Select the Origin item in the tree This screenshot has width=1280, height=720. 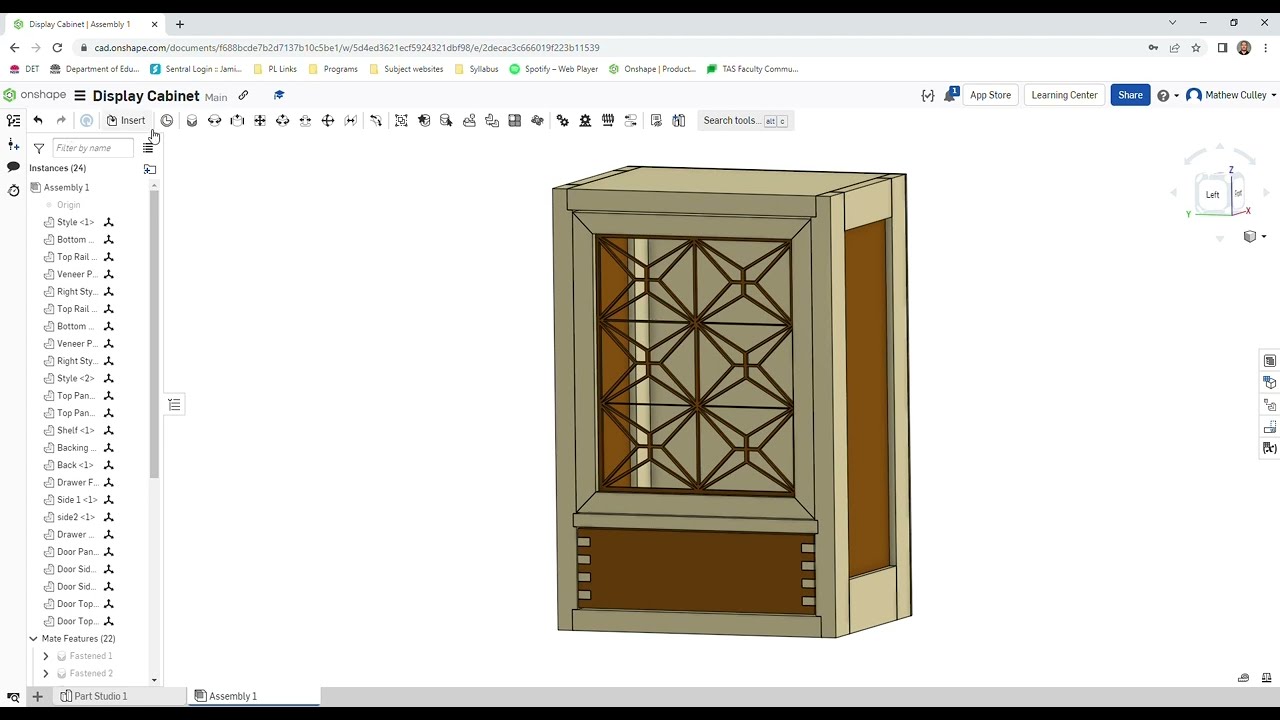pos(68,205)
